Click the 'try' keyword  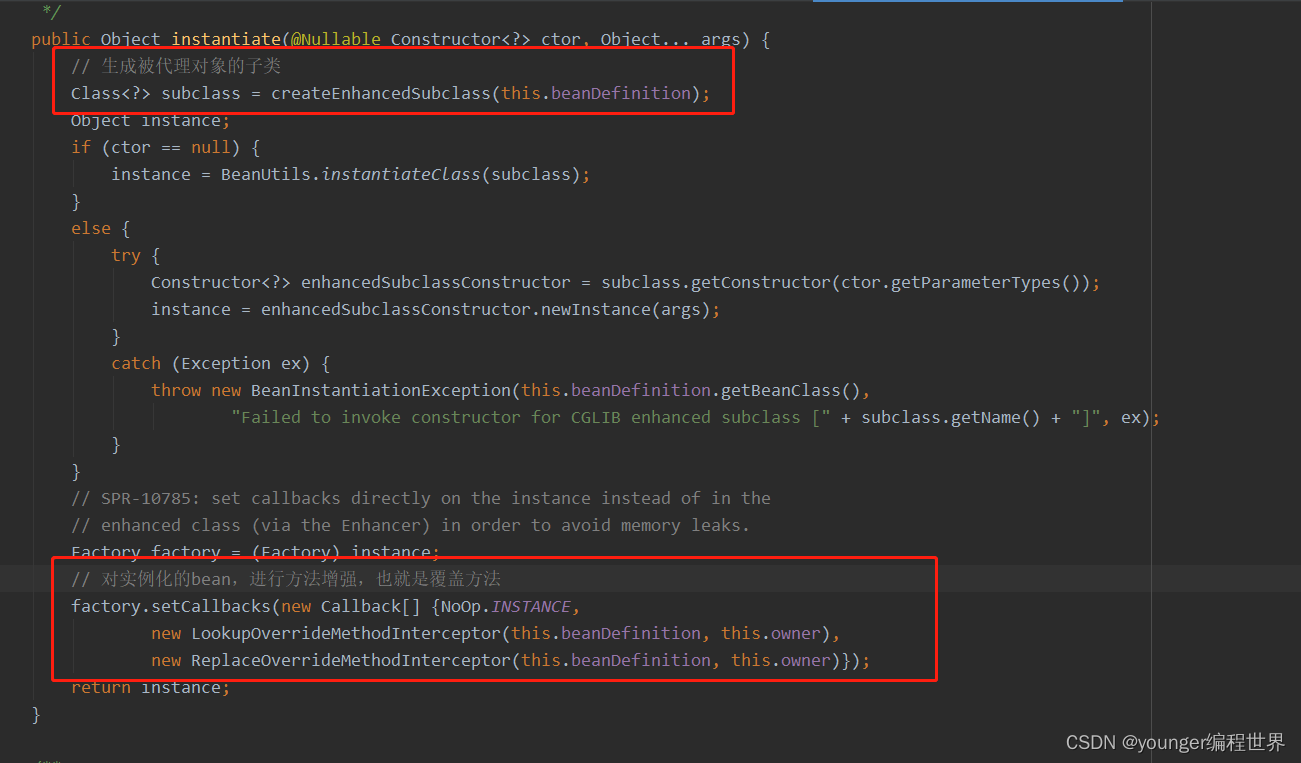point(126,255)
